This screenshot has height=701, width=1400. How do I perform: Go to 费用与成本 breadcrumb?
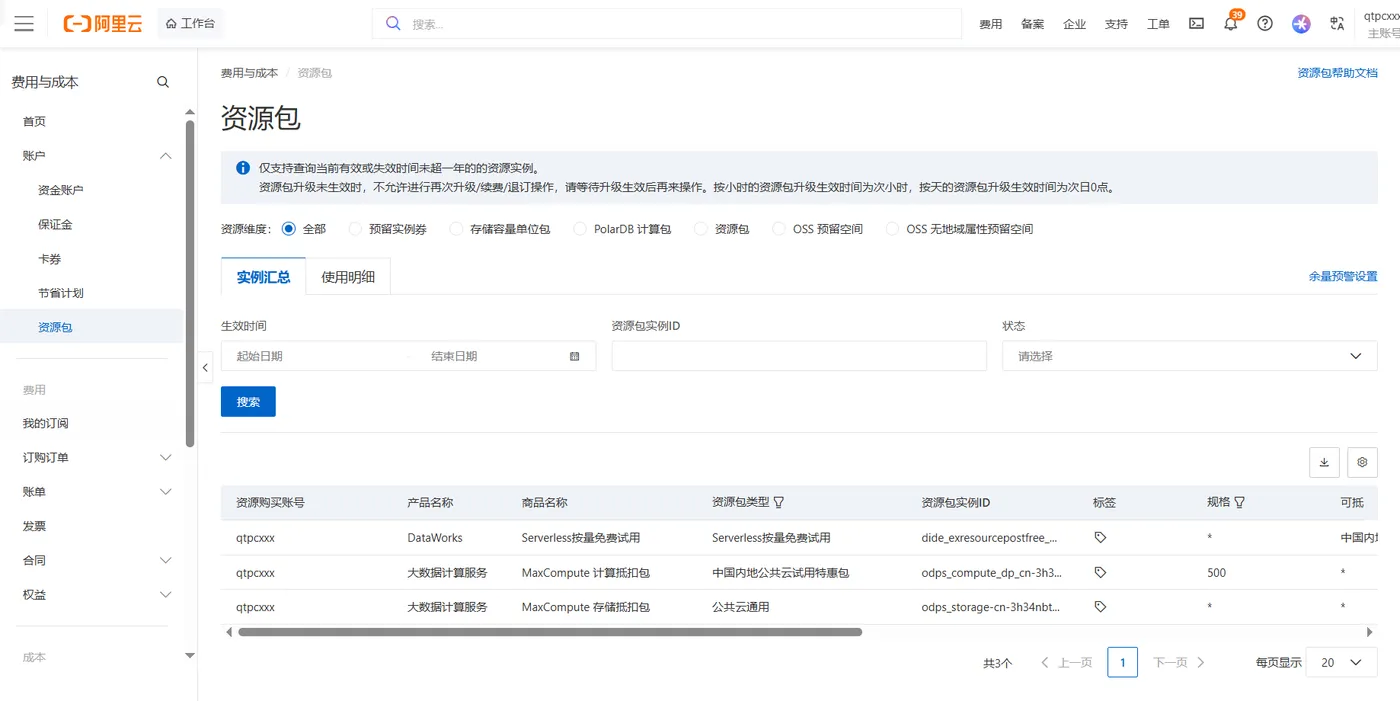[x=249, y=73]
